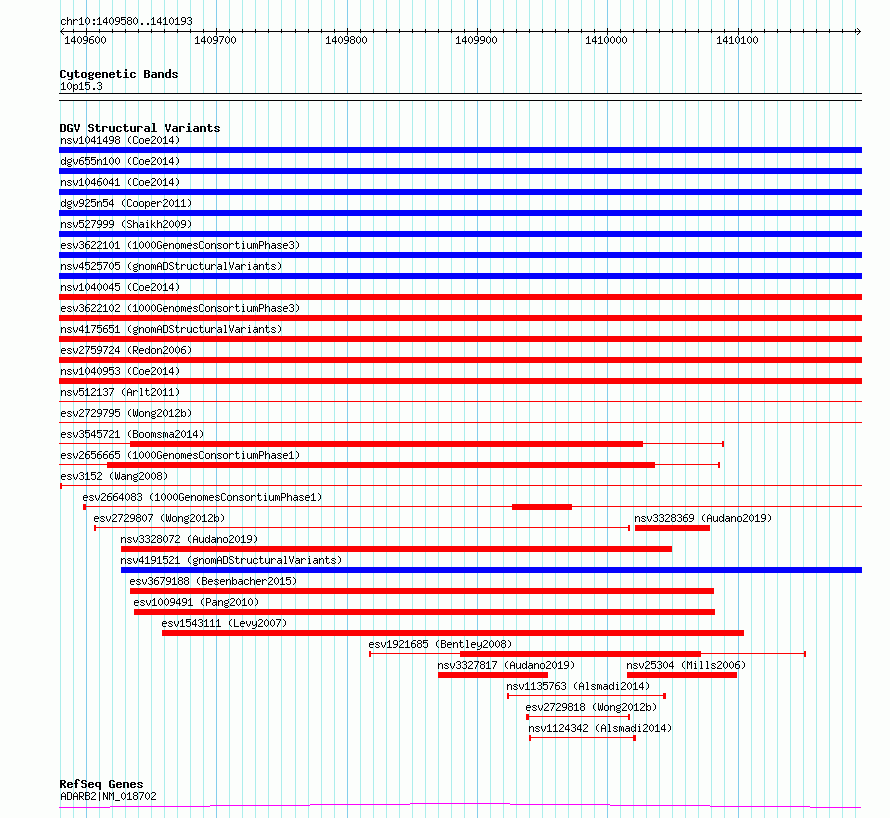Click nsv25304 (Mills2006) variant label

pos(686,665)
